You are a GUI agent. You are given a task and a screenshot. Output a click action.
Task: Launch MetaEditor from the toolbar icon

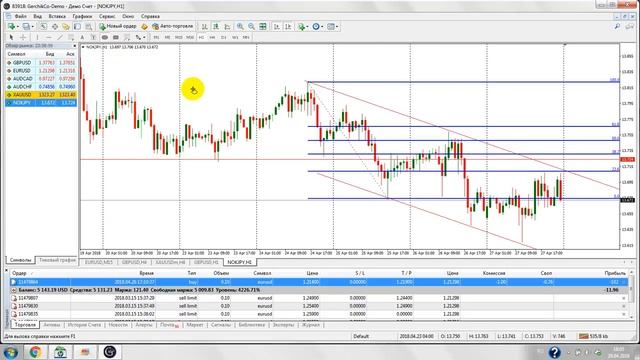pos(144,27)
